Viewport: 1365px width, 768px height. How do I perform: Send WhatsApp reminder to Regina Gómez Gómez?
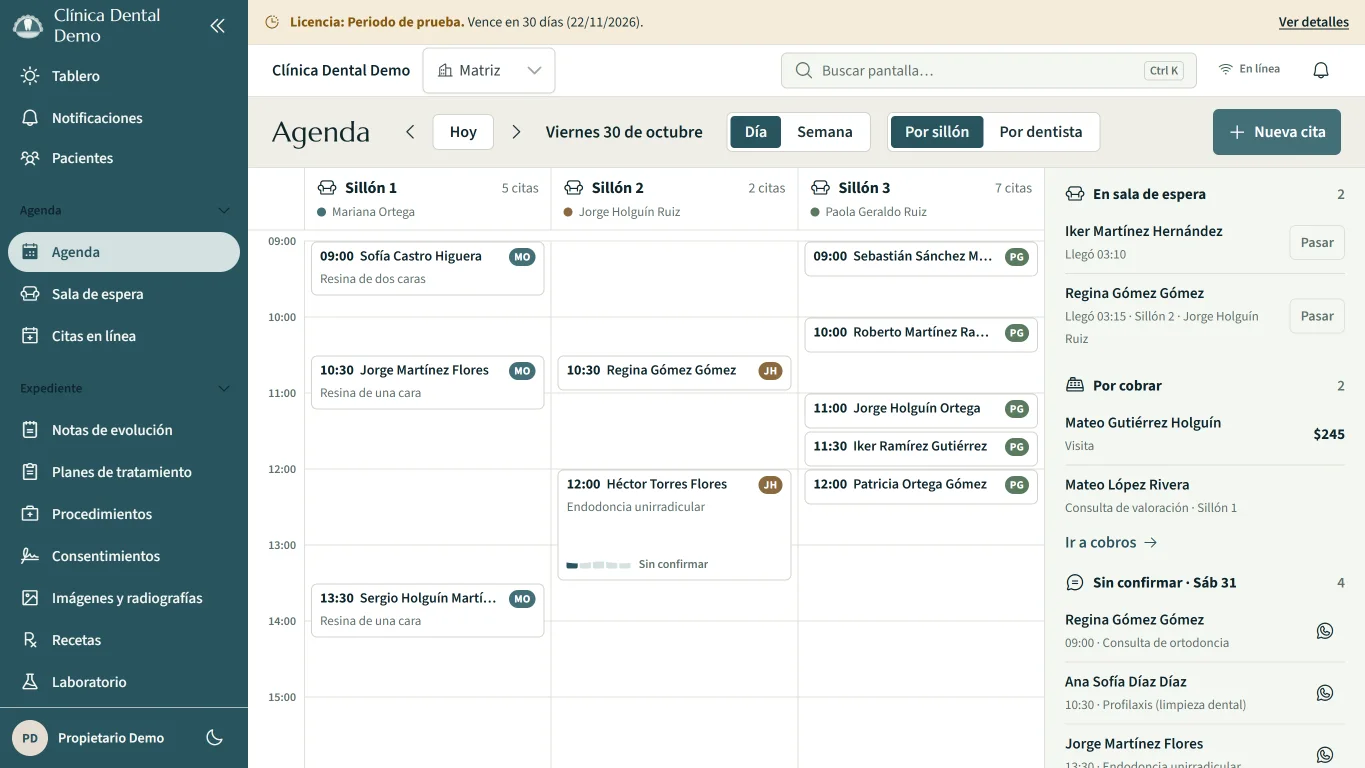pos(1325,631)
